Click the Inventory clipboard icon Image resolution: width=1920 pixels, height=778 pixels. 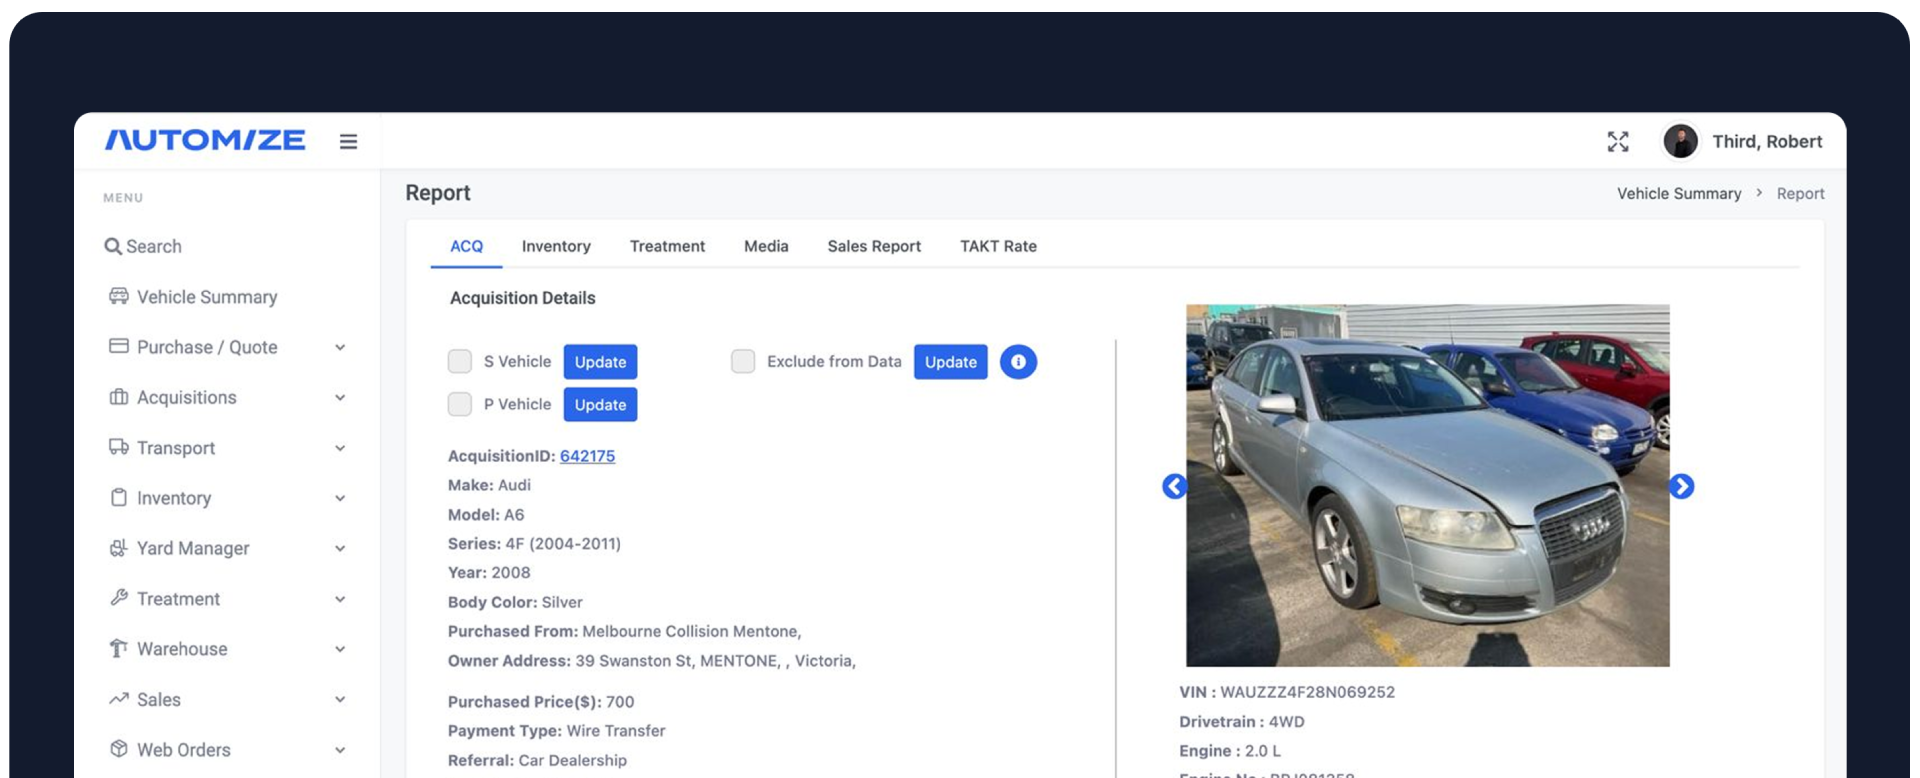point(119,497)
